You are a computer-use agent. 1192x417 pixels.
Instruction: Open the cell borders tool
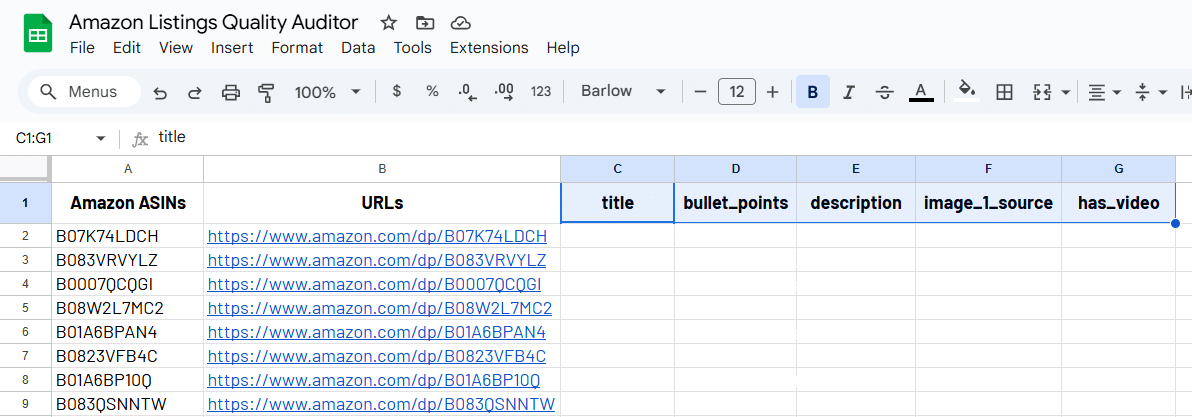[x=1005, y=92]
